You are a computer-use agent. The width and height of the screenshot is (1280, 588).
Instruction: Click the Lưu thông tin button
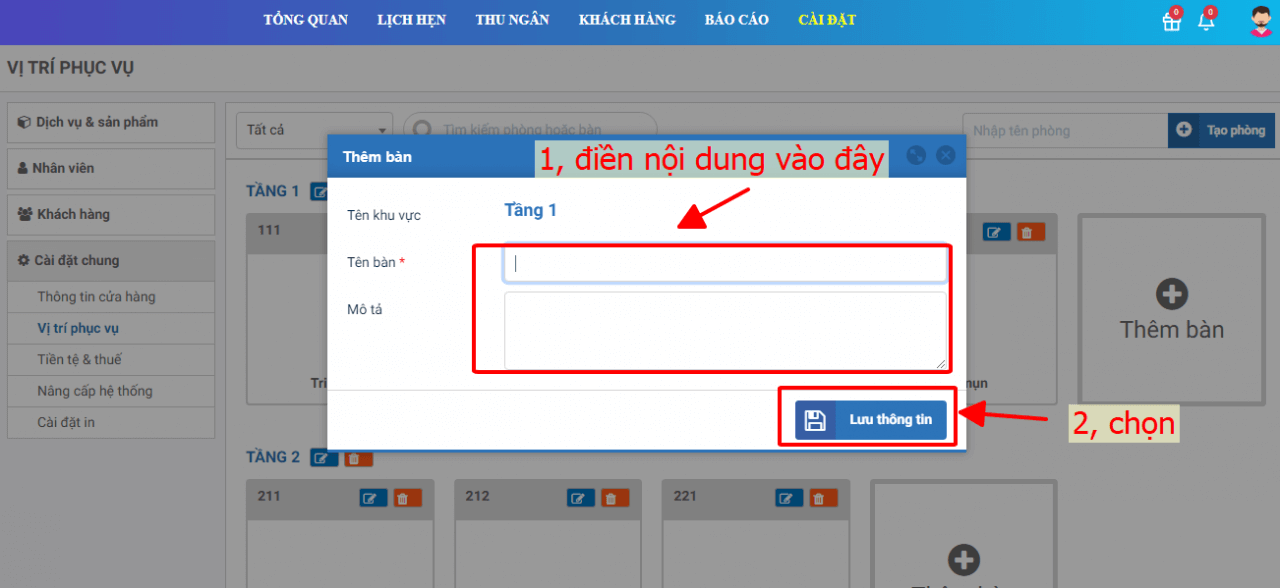[870, 420]
